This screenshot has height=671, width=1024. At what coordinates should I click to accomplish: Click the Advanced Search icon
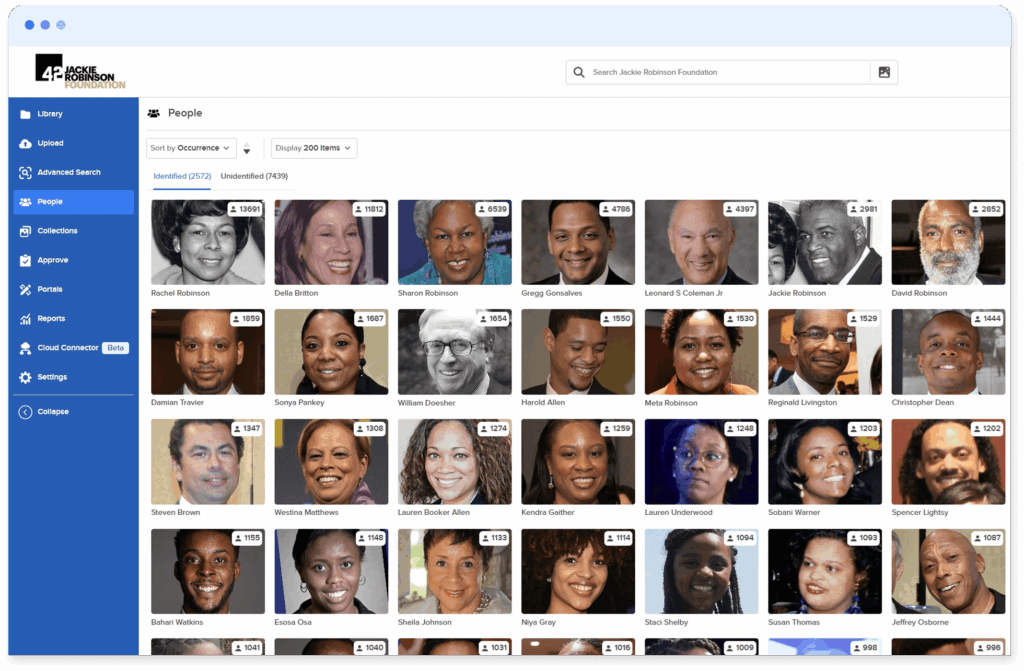pos(25,172)
